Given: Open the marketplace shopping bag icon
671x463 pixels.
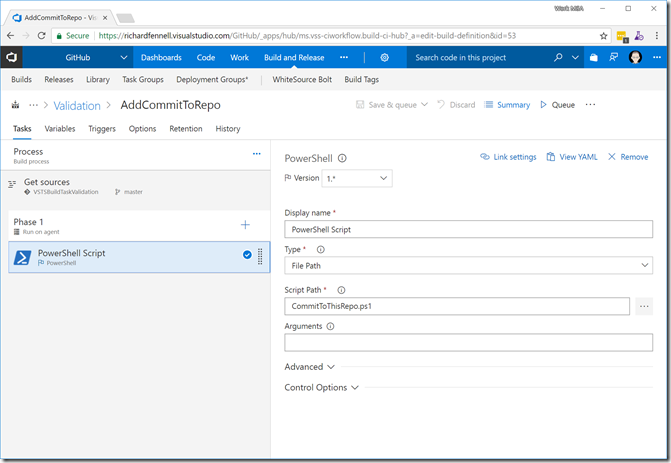Looking at the screenshot, I should (x=594, y=57).
